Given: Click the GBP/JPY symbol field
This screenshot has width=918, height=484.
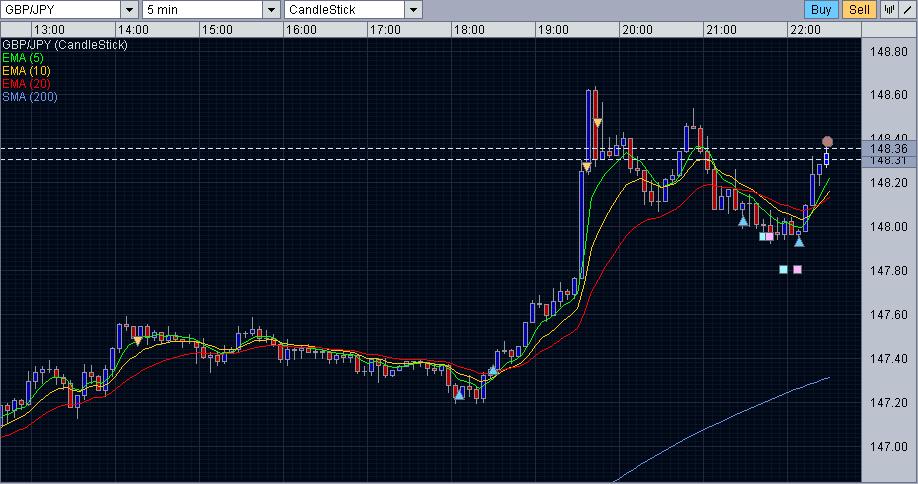Looking at the screenshot, I should (x=61, y=9).
